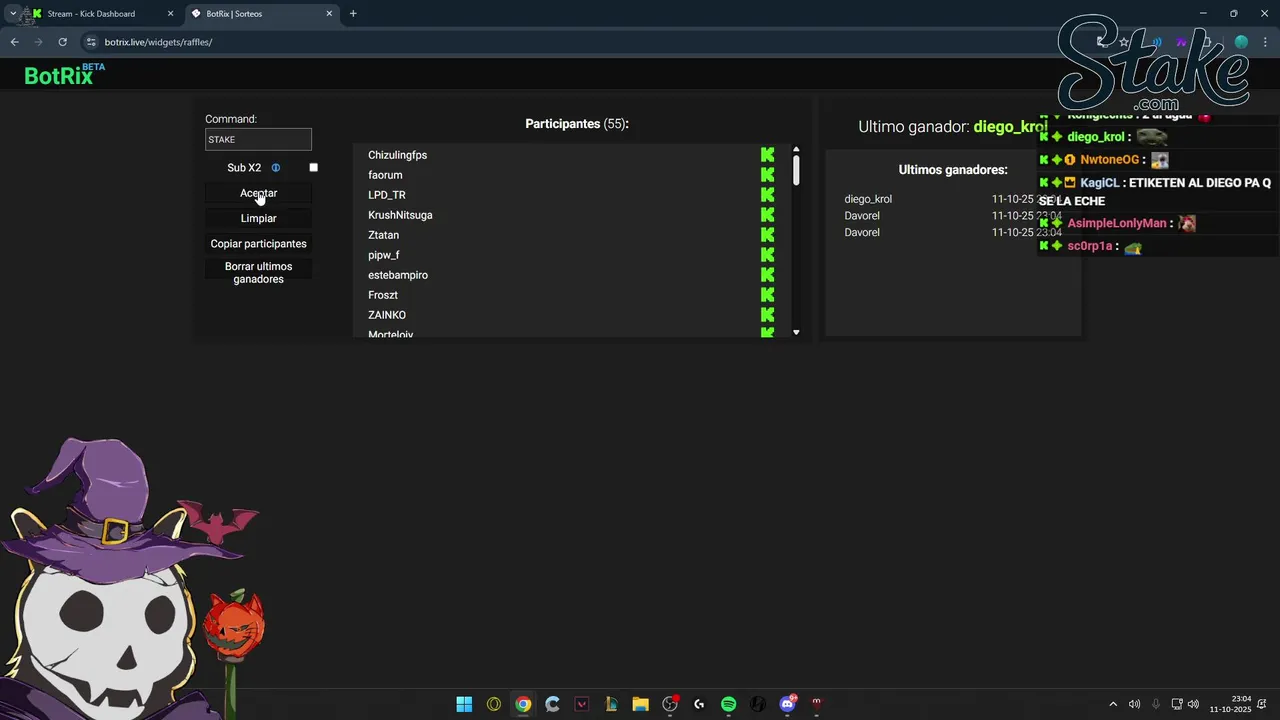Image resolution: width=1280 pixels, height=720 pixels.
Task: Click the Command input field
Action: 258,140
